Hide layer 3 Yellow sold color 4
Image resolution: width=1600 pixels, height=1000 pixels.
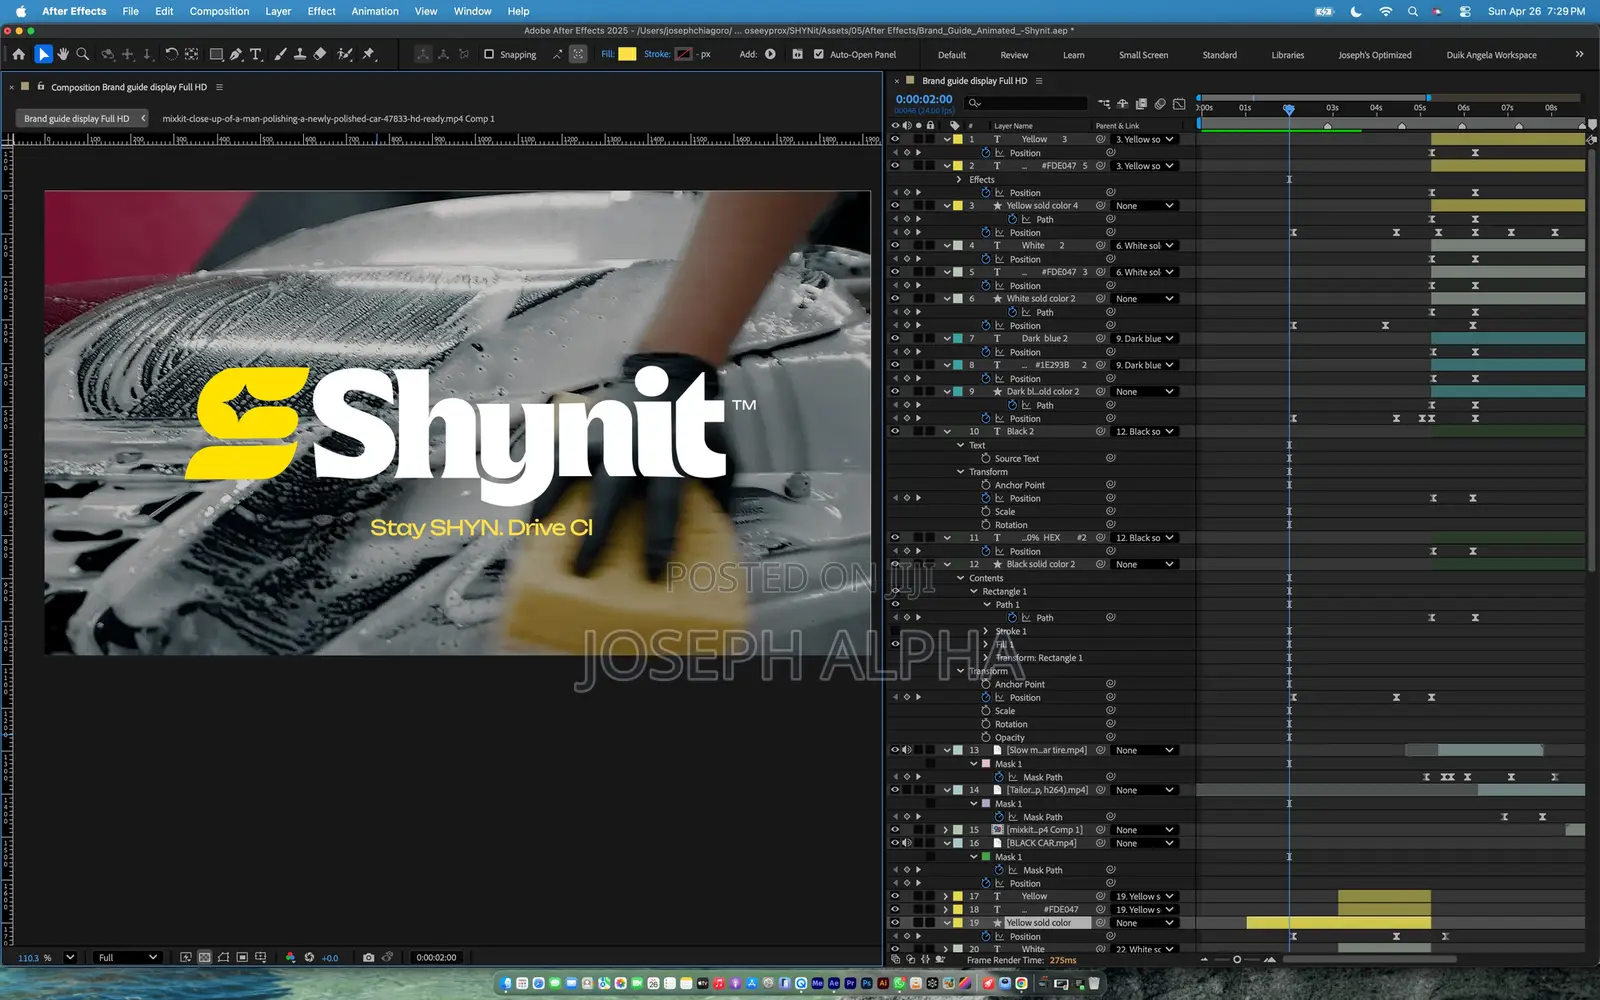(895, 205)
